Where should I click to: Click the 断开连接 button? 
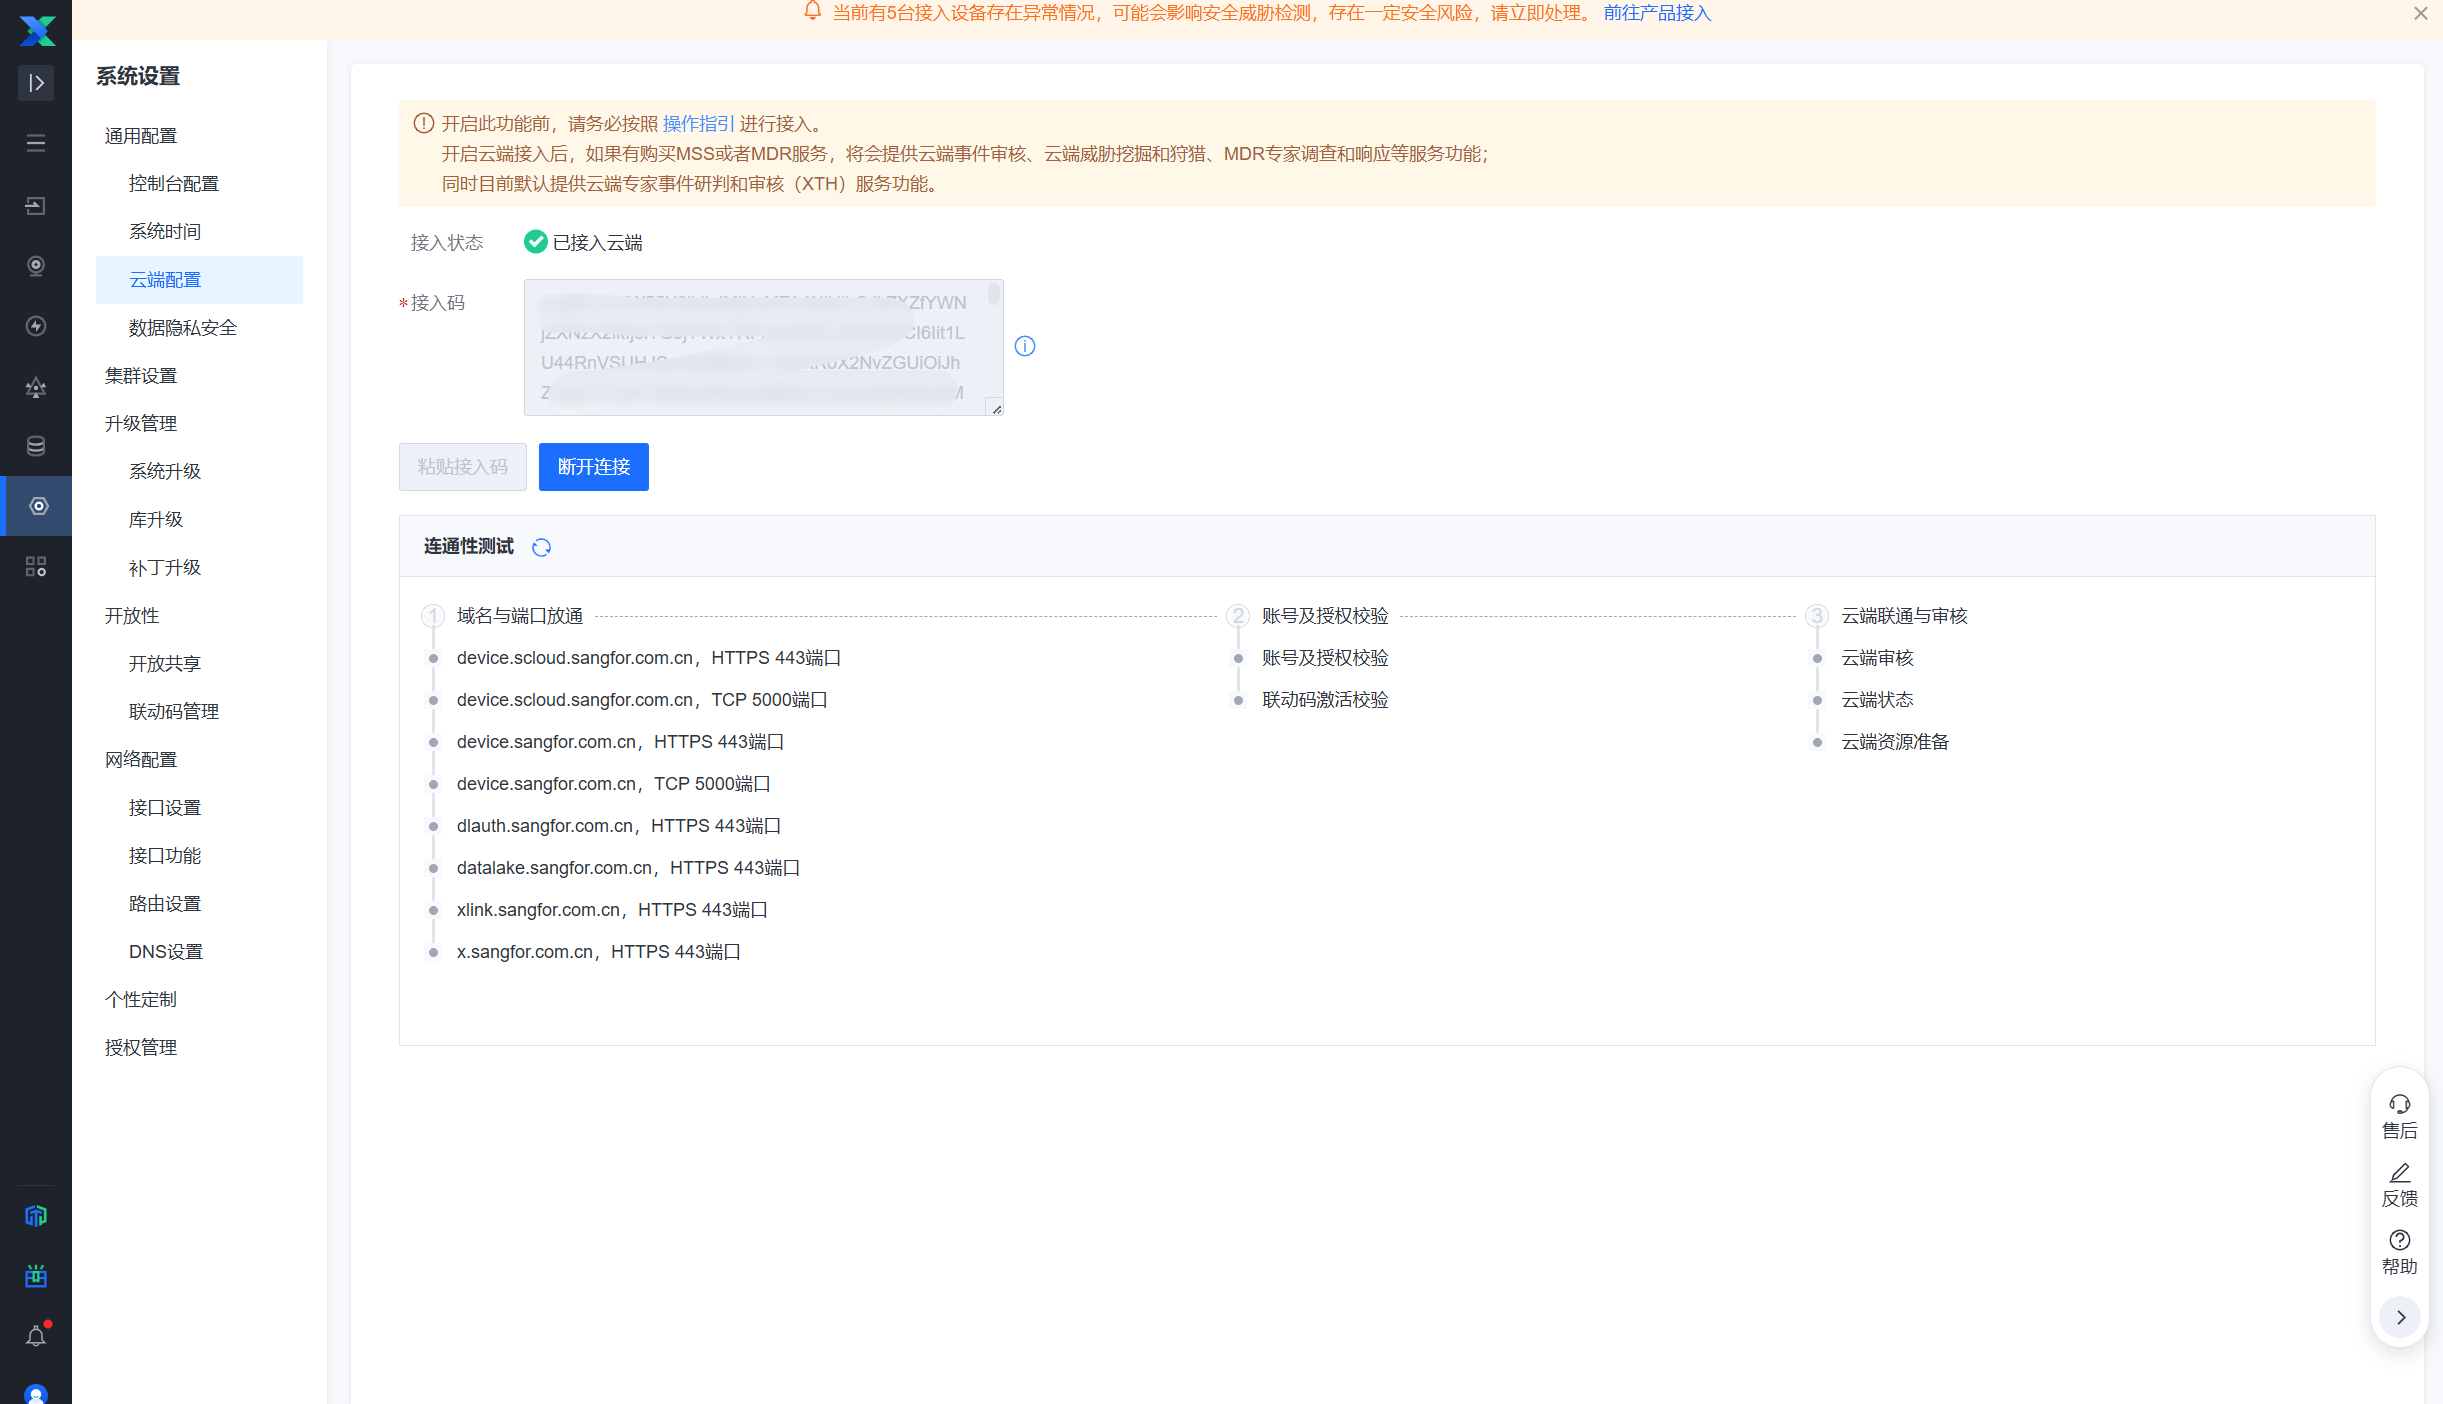[593, 467]
